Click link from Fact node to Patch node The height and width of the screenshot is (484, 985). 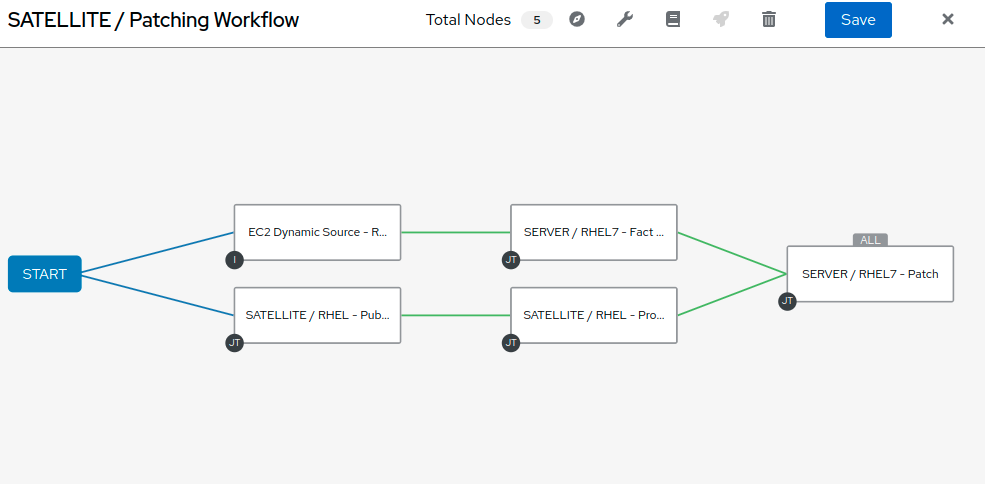click(732, 253)
